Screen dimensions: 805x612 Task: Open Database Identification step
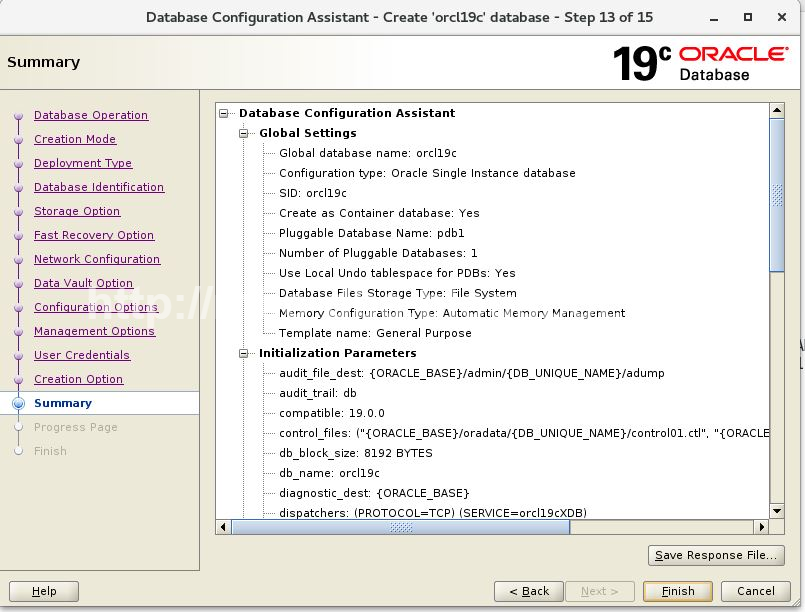pos(99,187)
